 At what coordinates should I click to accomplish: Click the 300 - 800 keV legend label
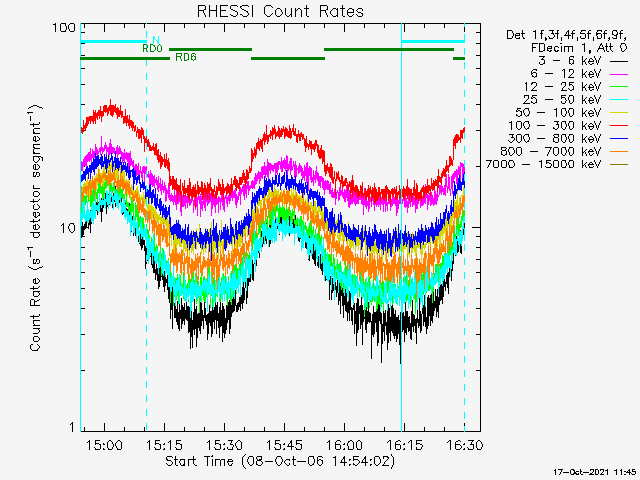pos(555,139)
